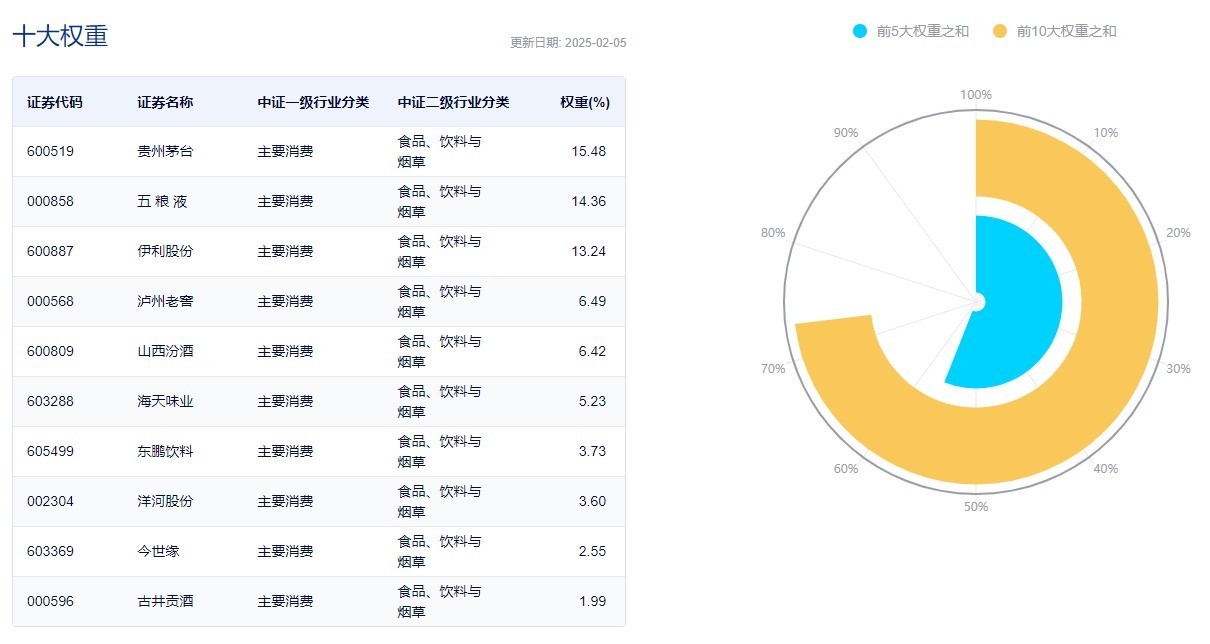The image size is (1210, 644).
Task: Click 主要消费 in the 贵州茅台 row
Action: click(285, 151)
